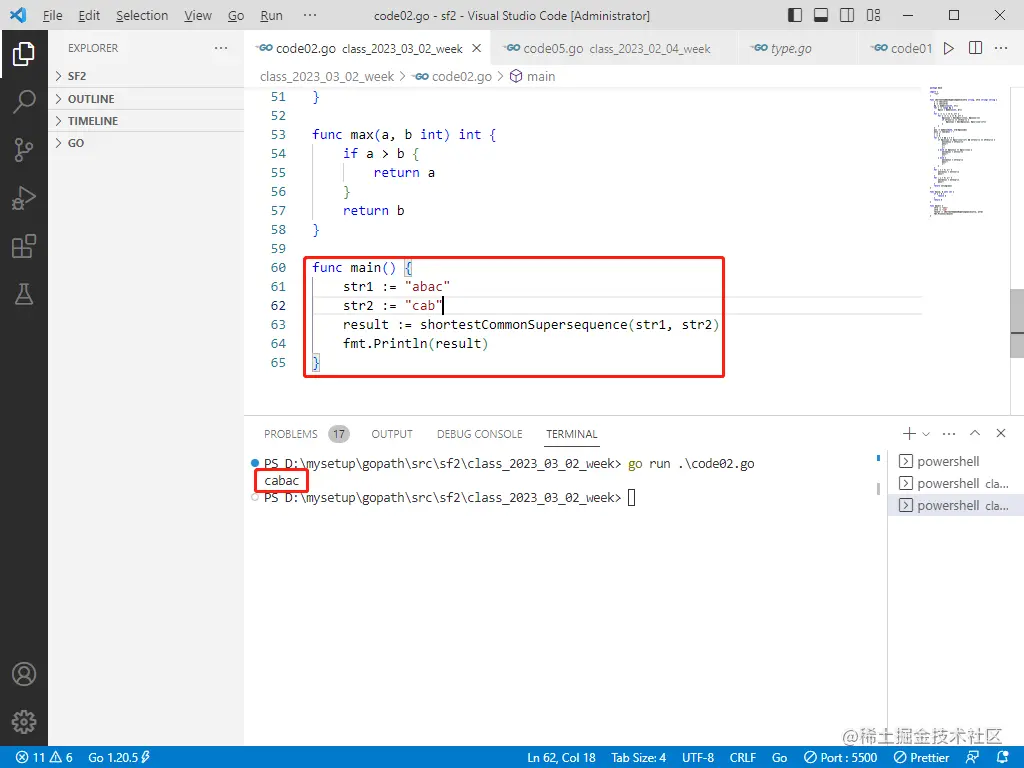Click the feedback icon in status bar
This screenshot has width=1024, height=768.
[x=972, y=758]
